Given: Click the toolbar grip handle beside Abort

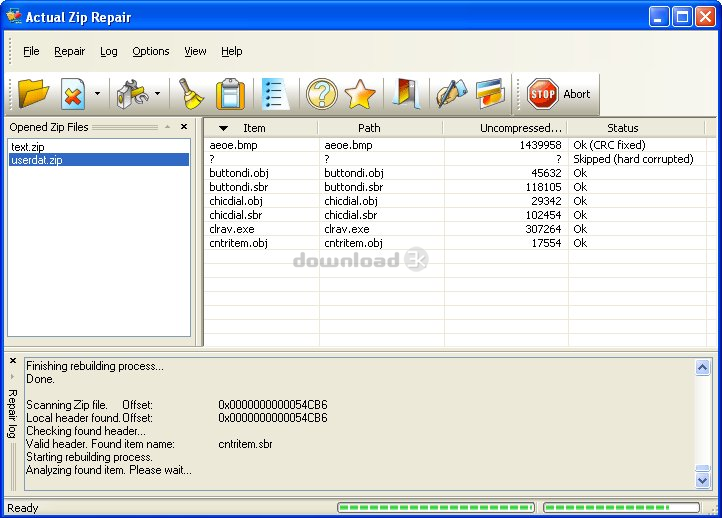Looking at the screenshot, I should coord(519,94).
